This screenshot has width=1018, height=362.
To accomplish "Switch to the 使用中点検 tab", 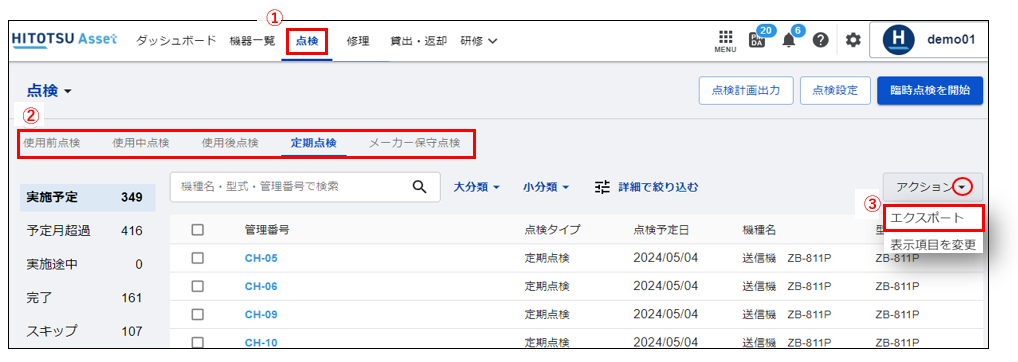I will coord(141,143).
